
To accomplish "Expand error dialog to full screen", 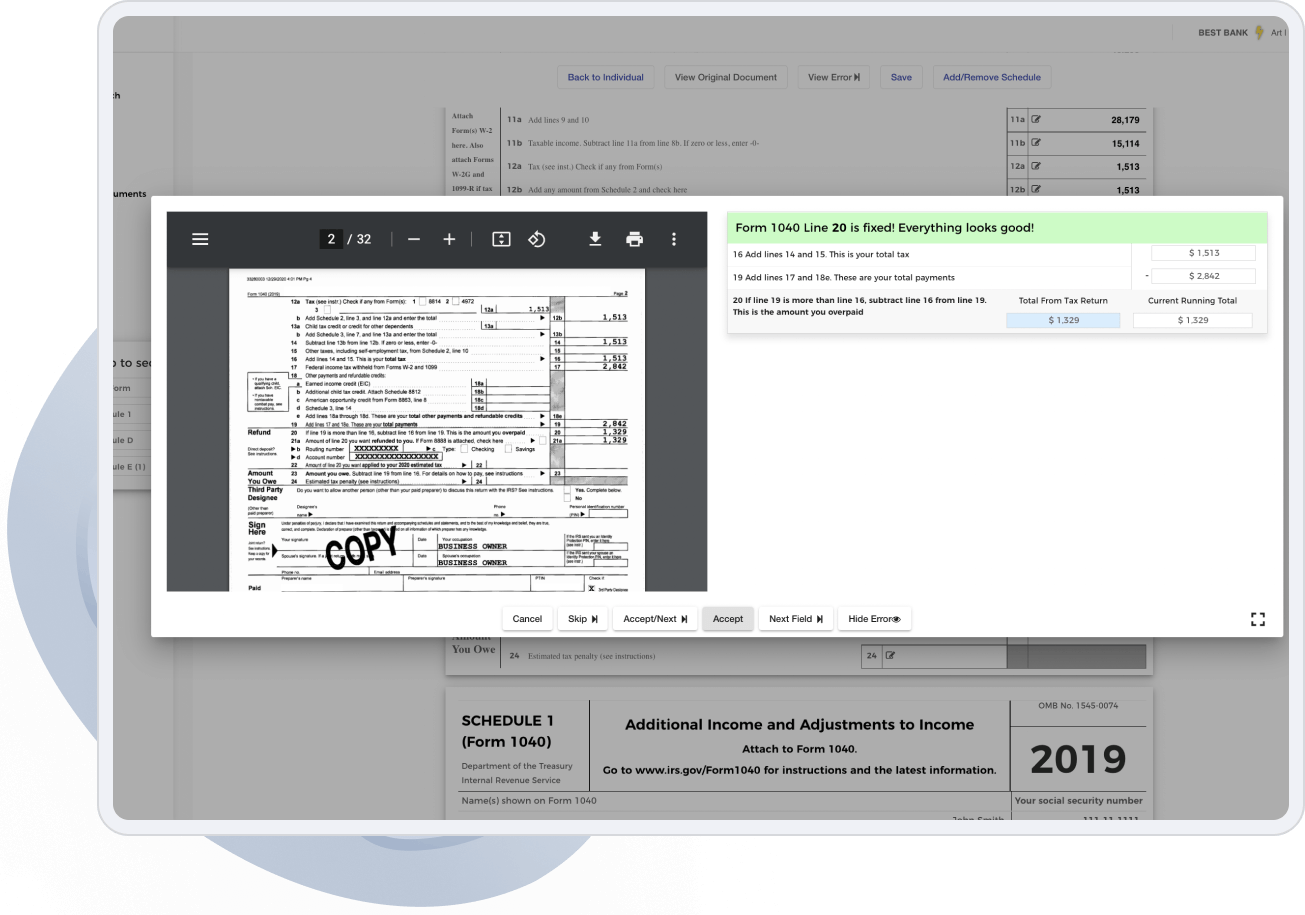I will 1258,620.
